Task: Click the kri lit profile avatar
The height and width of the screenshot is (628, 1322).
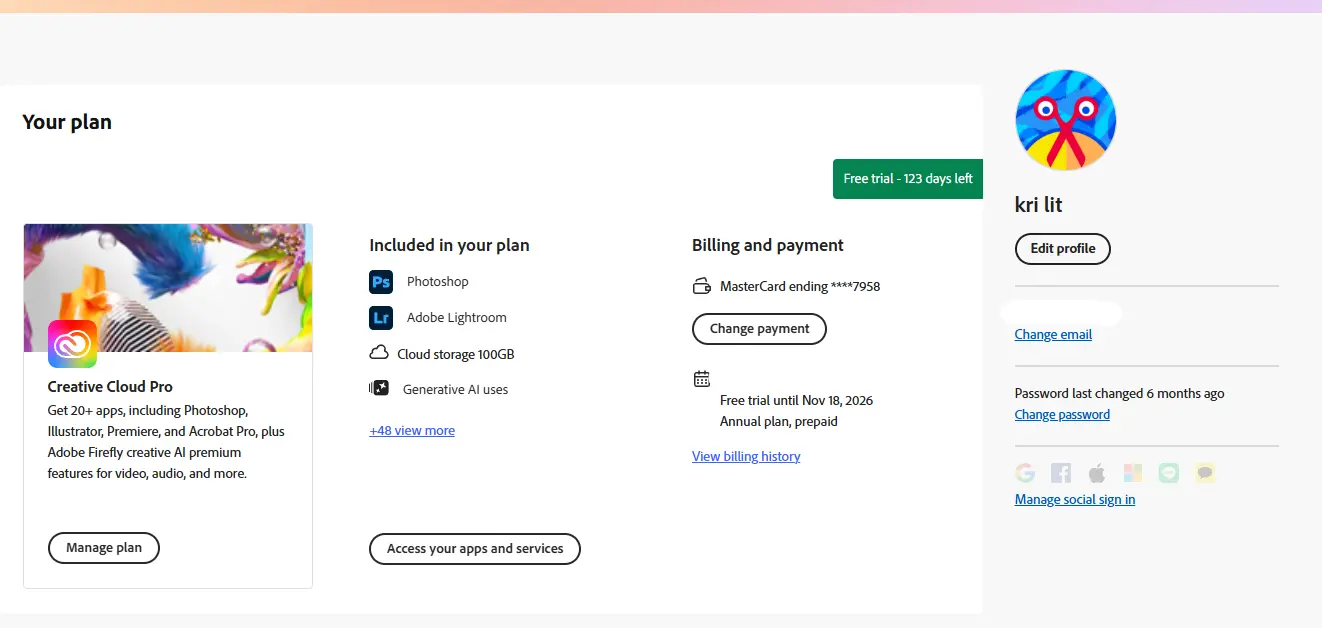Action: coord(1066,120)
